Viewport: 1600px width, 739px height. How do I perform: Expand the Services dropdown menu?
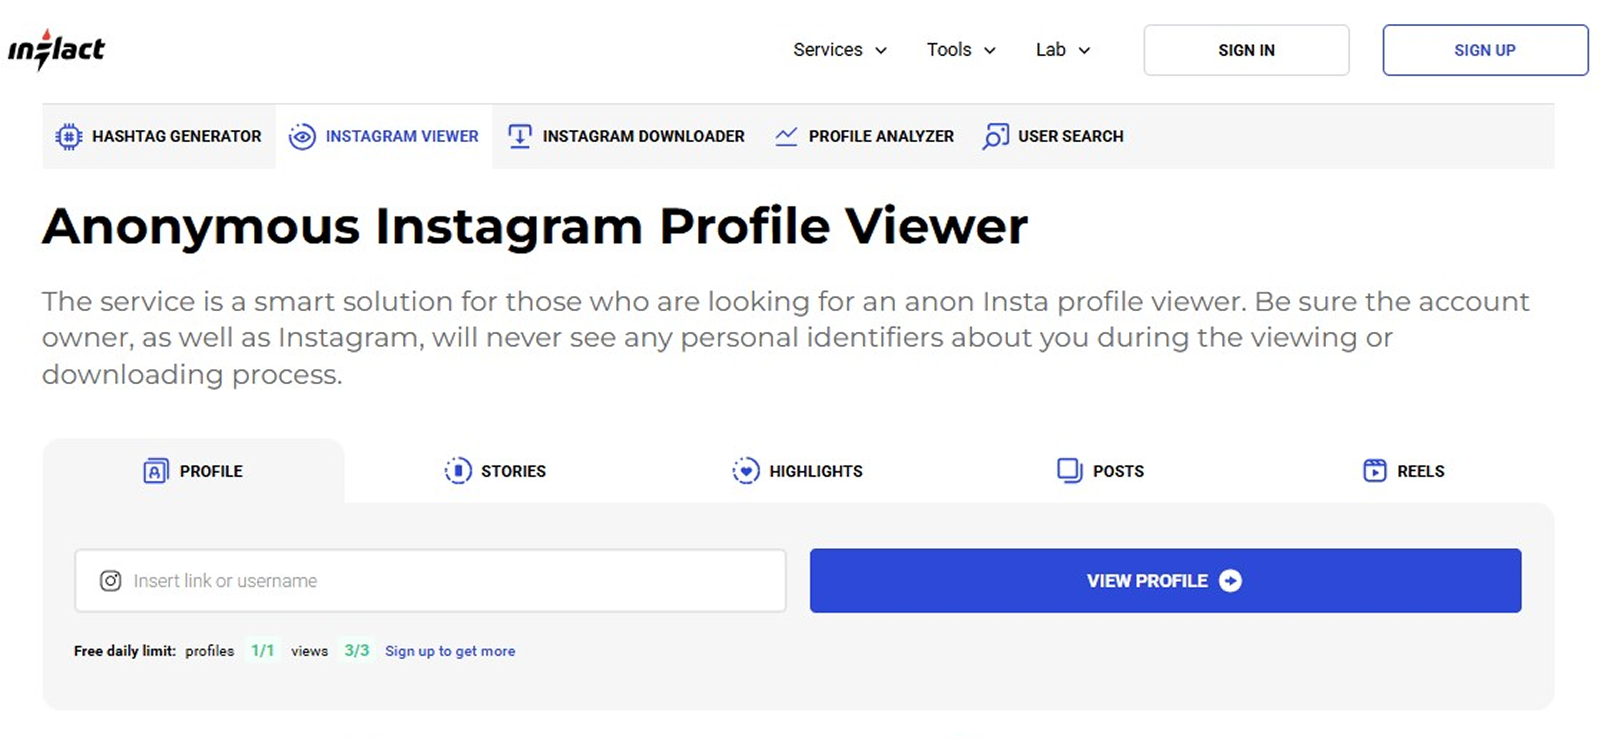pos(840,50)
